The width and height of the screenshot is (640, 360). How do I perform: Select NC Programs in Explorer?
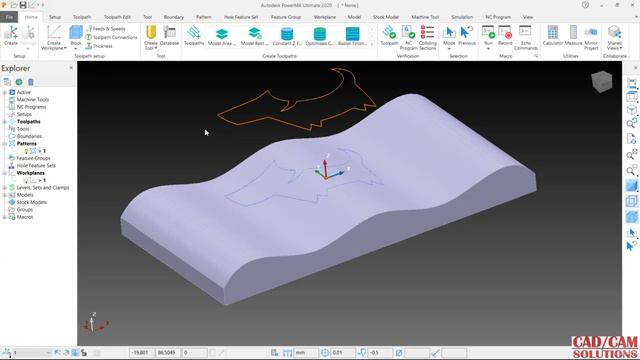point(31,107)
